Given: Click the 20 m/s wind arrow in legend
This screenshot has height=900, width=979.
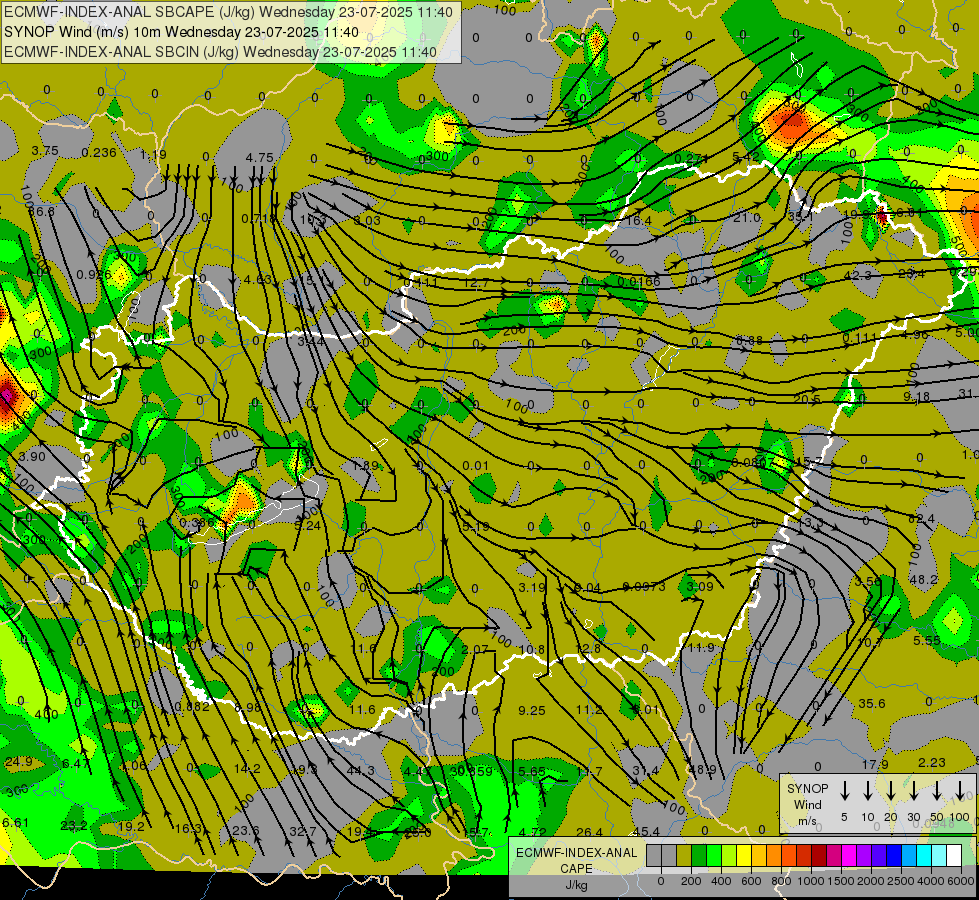Looking at the screenshot, I should [x=891, y=790].
